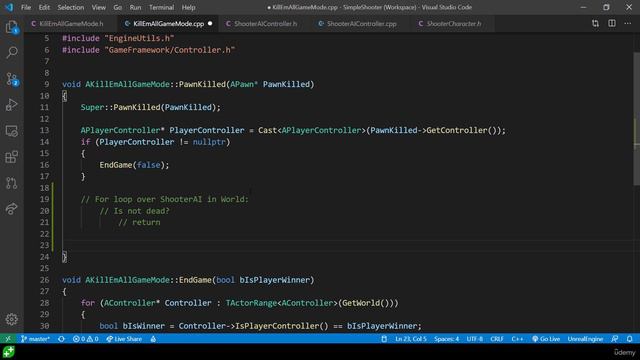Image resolution: width=640 pixels, height=360 pixels.
Task: Click the opening brace on line 10
Action: click(64, 96)
